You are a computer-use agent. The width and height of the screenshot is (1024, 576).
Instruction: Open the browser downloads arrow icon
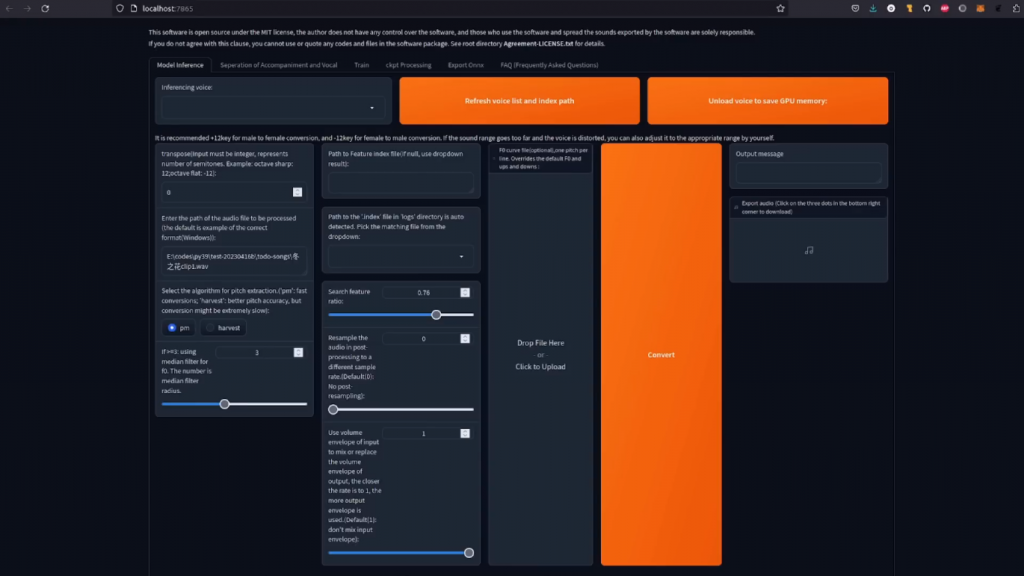click(873, 8)
